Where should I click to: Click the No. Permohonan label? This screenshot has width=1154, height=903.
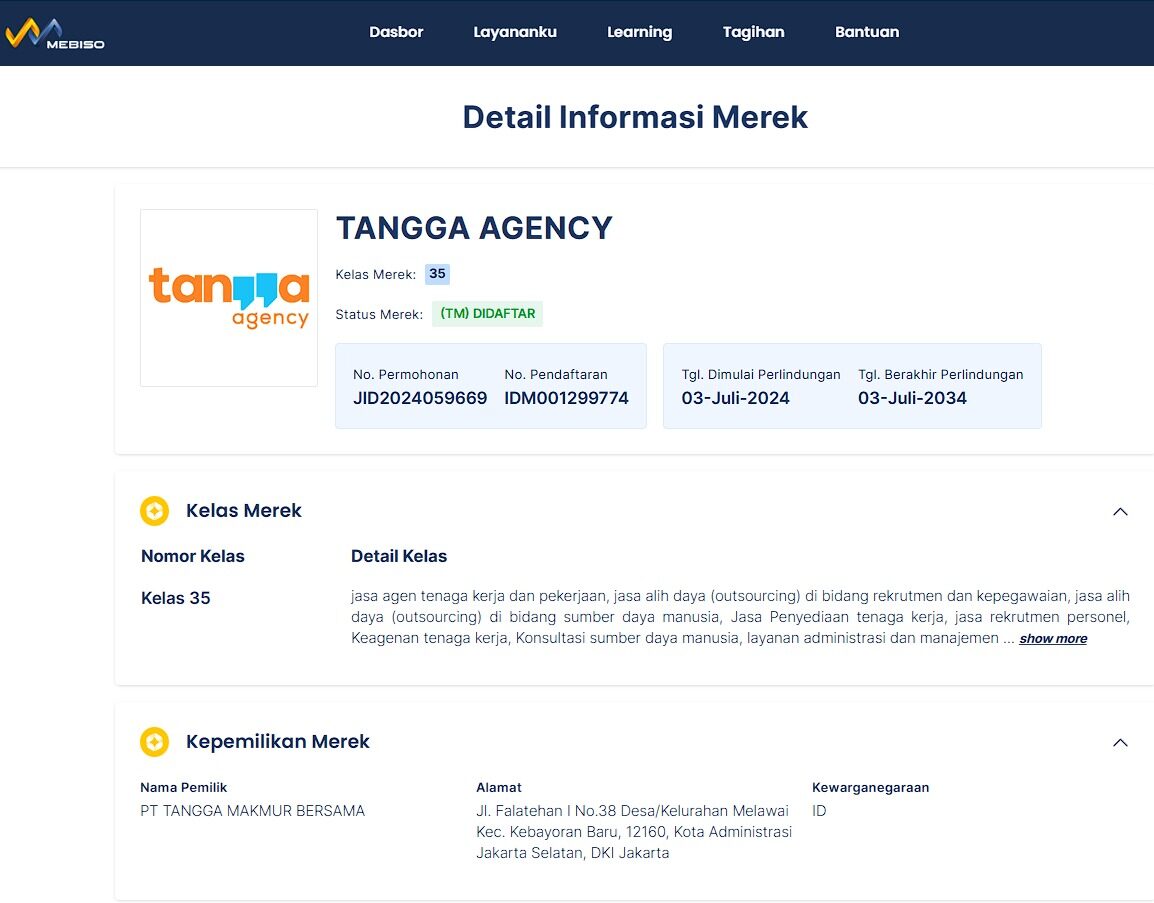click(406, 375)
